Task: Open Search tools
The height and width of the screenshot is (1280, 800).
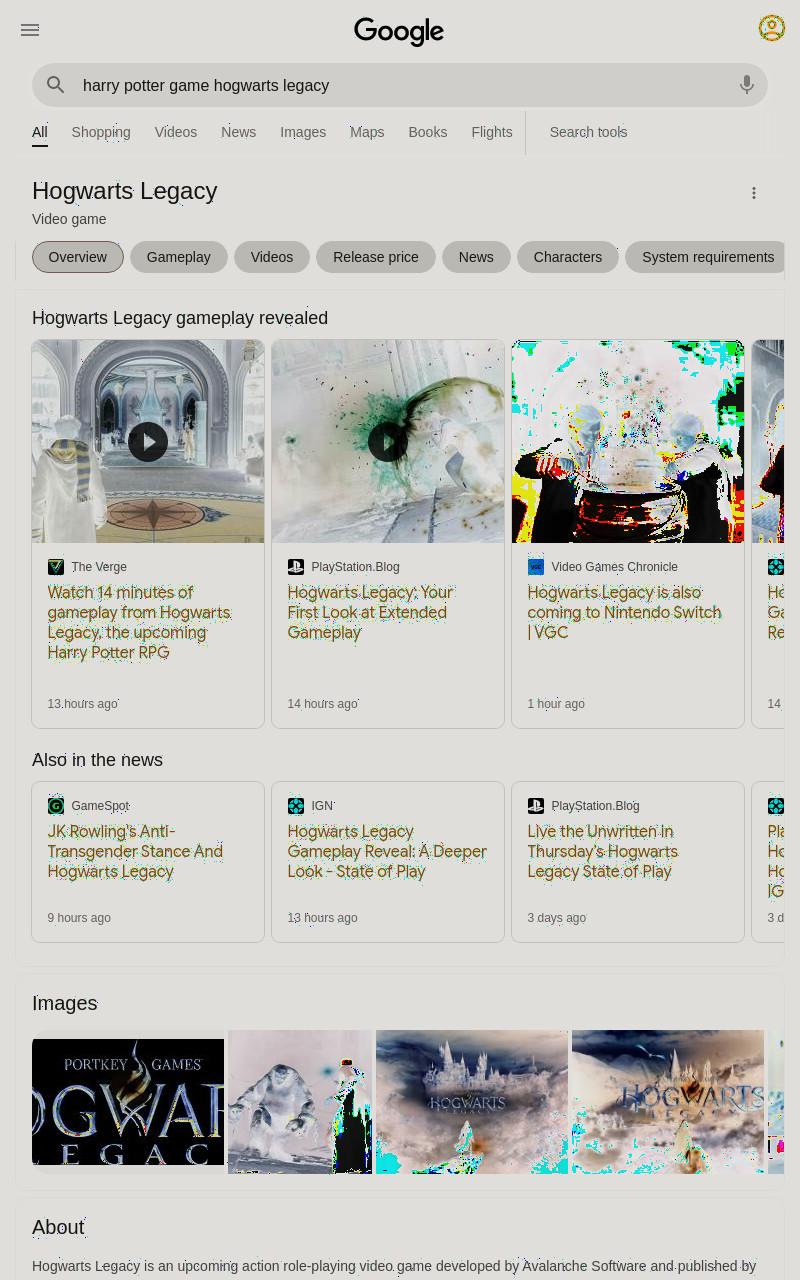Action: pos(588,132)
